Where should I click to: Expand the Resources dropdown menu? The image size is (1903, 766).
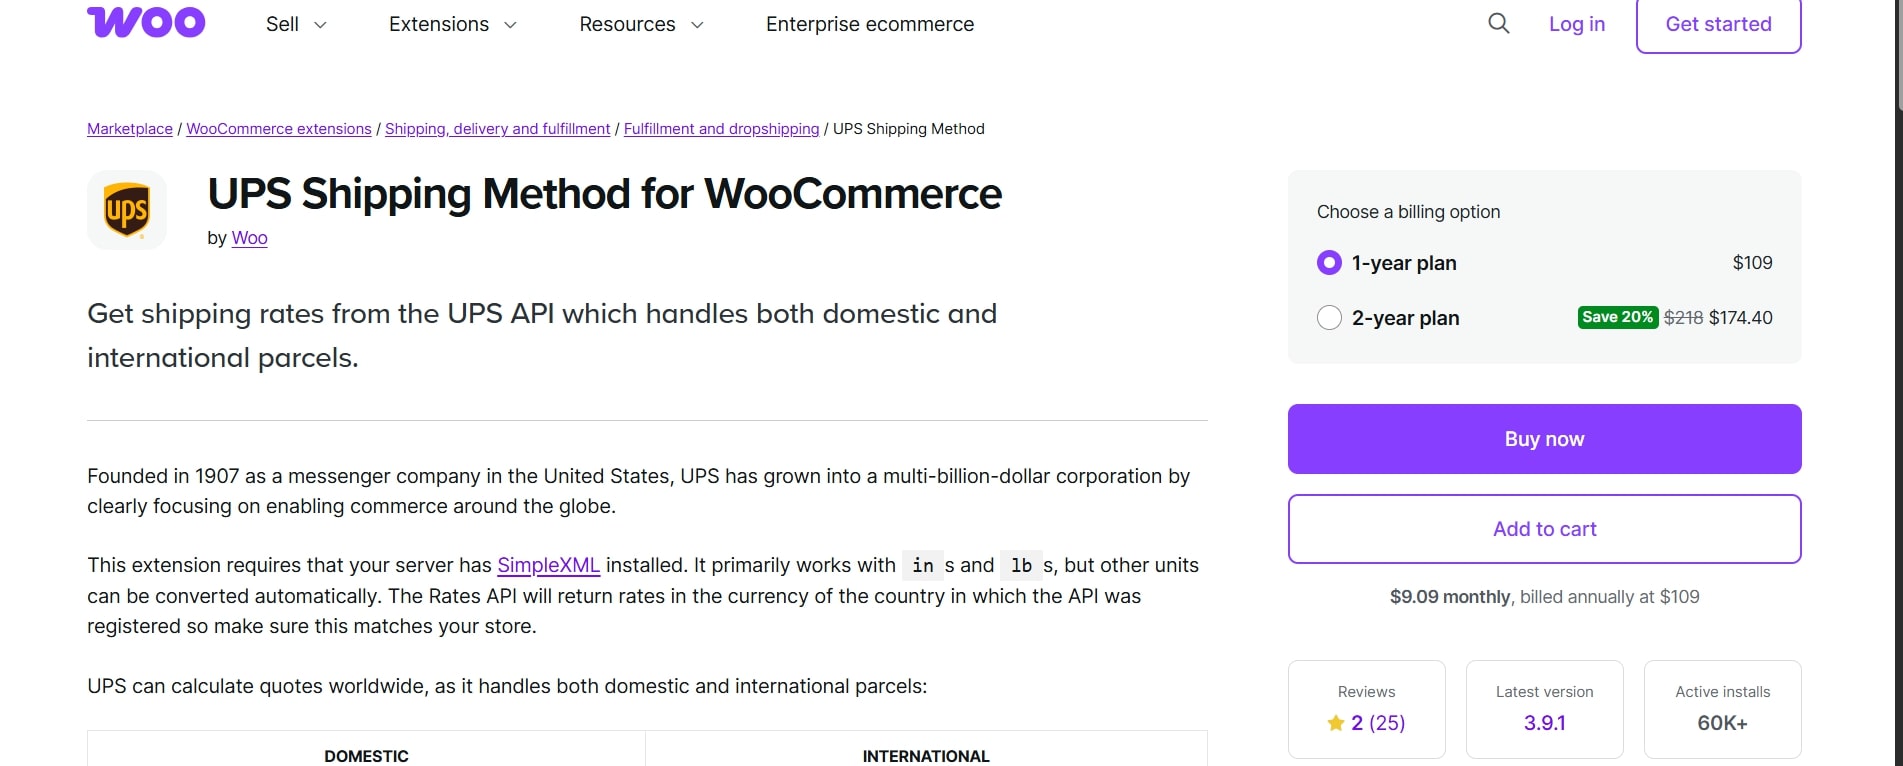tap(641, 24)
